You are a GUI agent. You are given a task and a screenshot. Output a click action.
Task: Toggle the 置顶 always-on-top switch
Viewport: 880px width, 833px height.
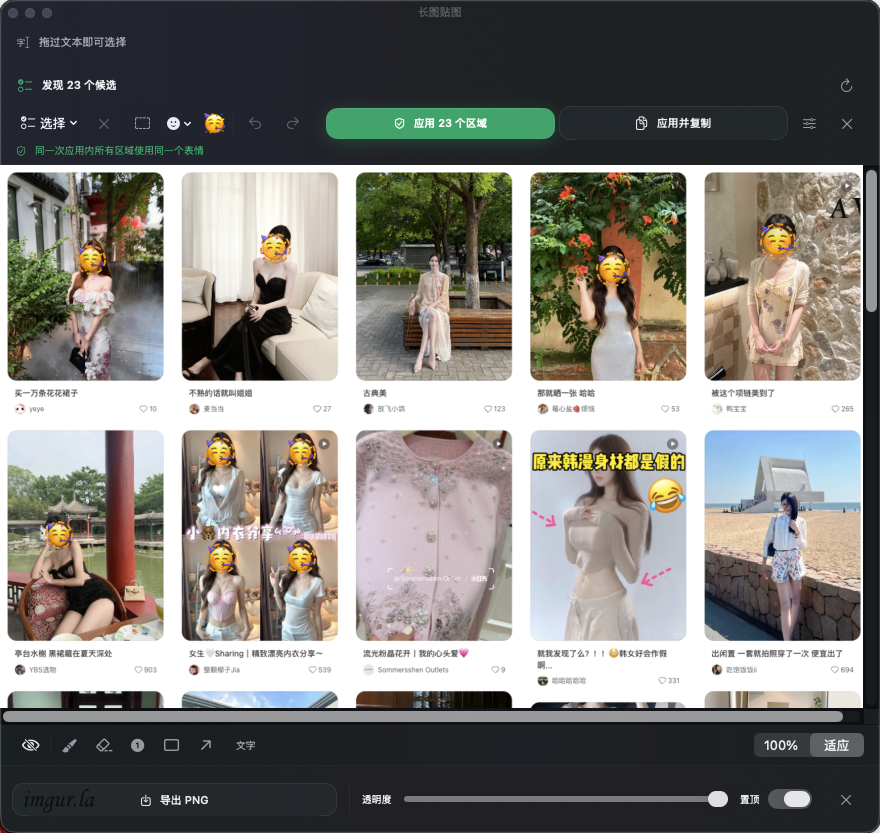(789, 799)
